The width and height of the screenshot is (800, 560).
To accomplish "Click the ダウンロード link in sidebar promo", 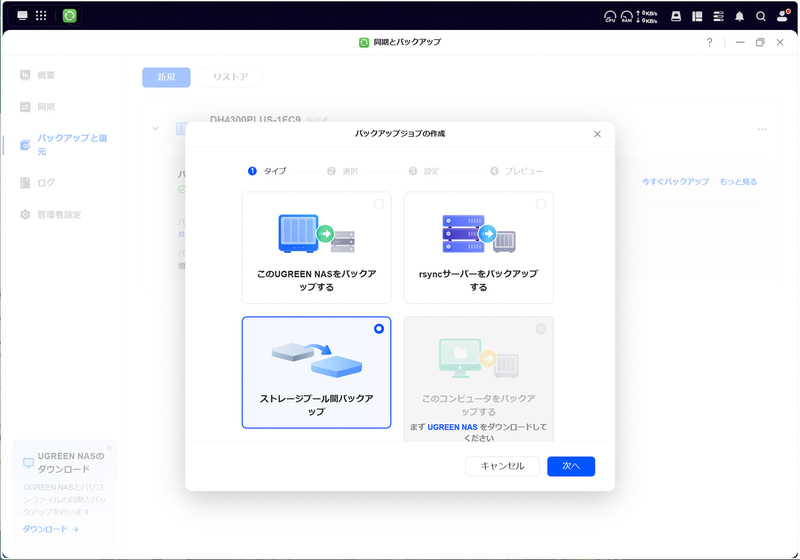I will [x=50, y=529].
